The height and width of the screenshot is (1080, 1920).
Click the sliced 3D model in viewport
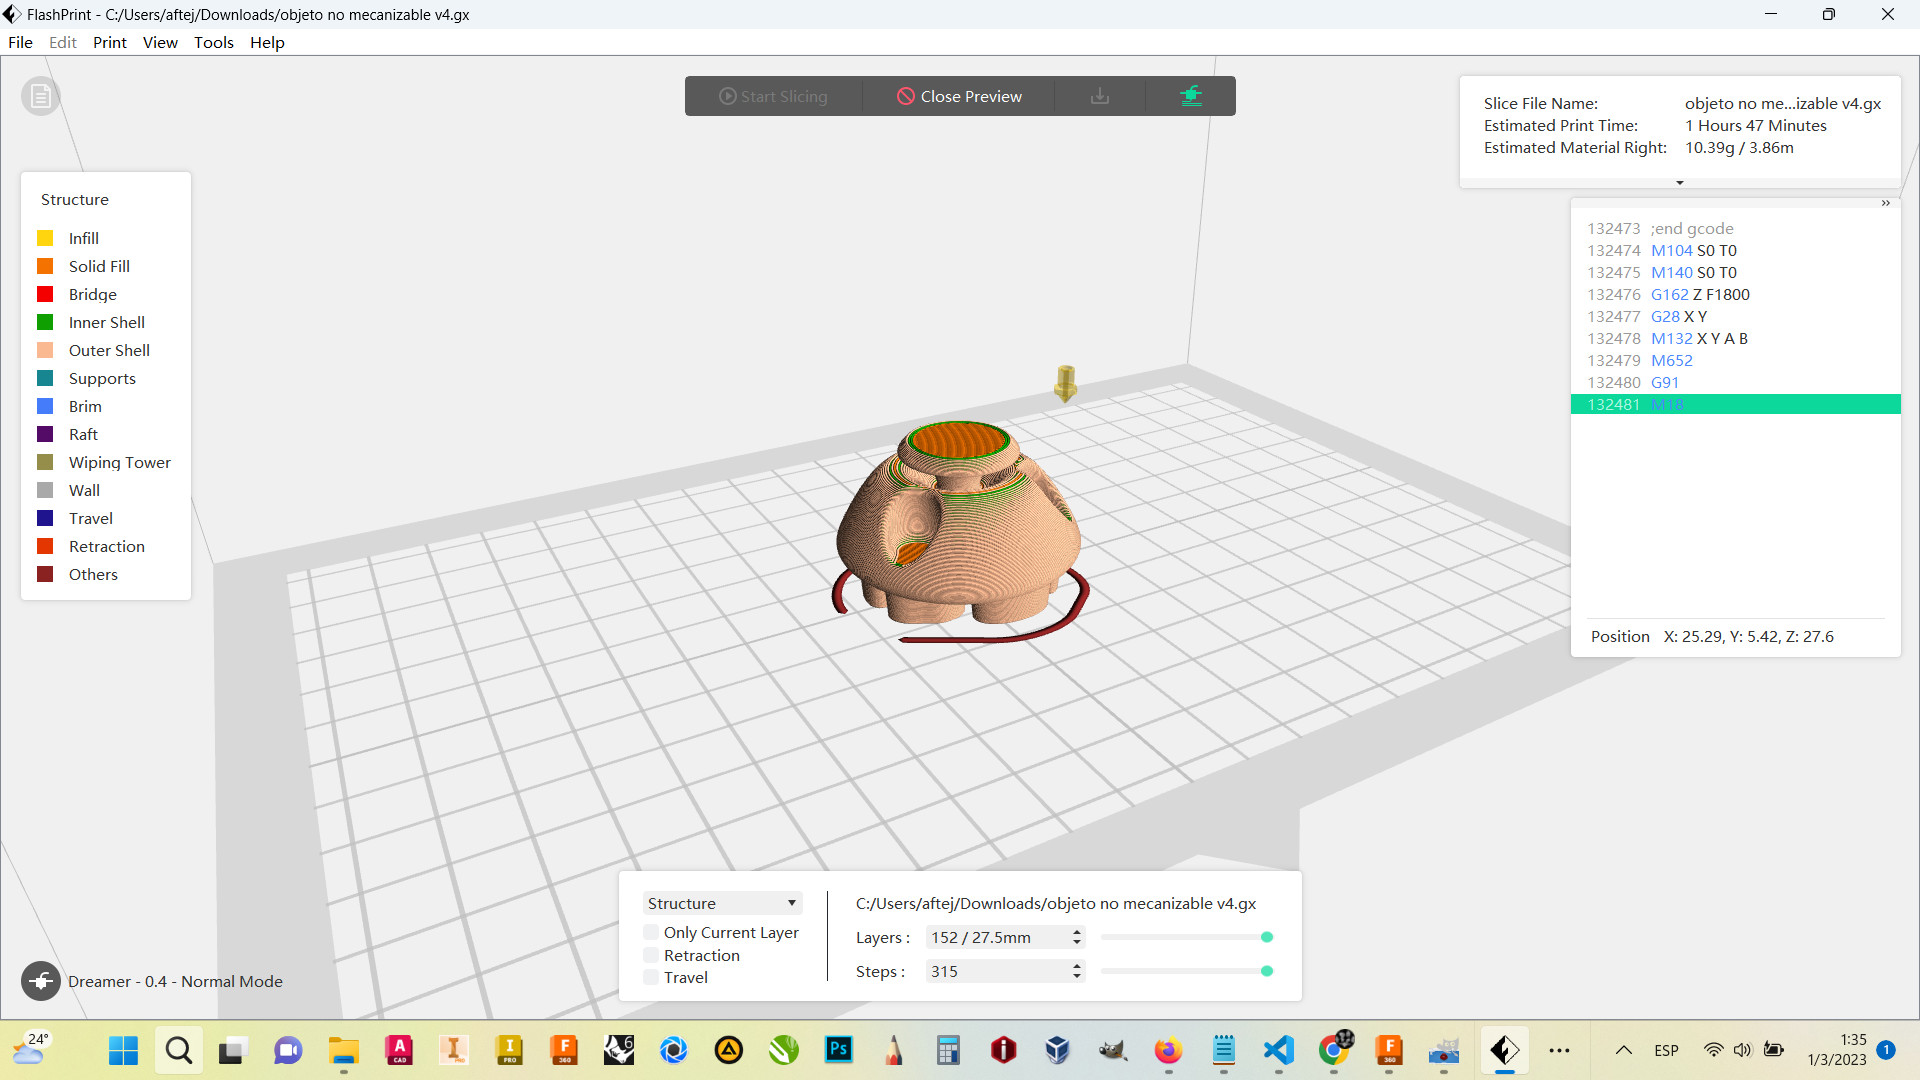coord(960,525)
